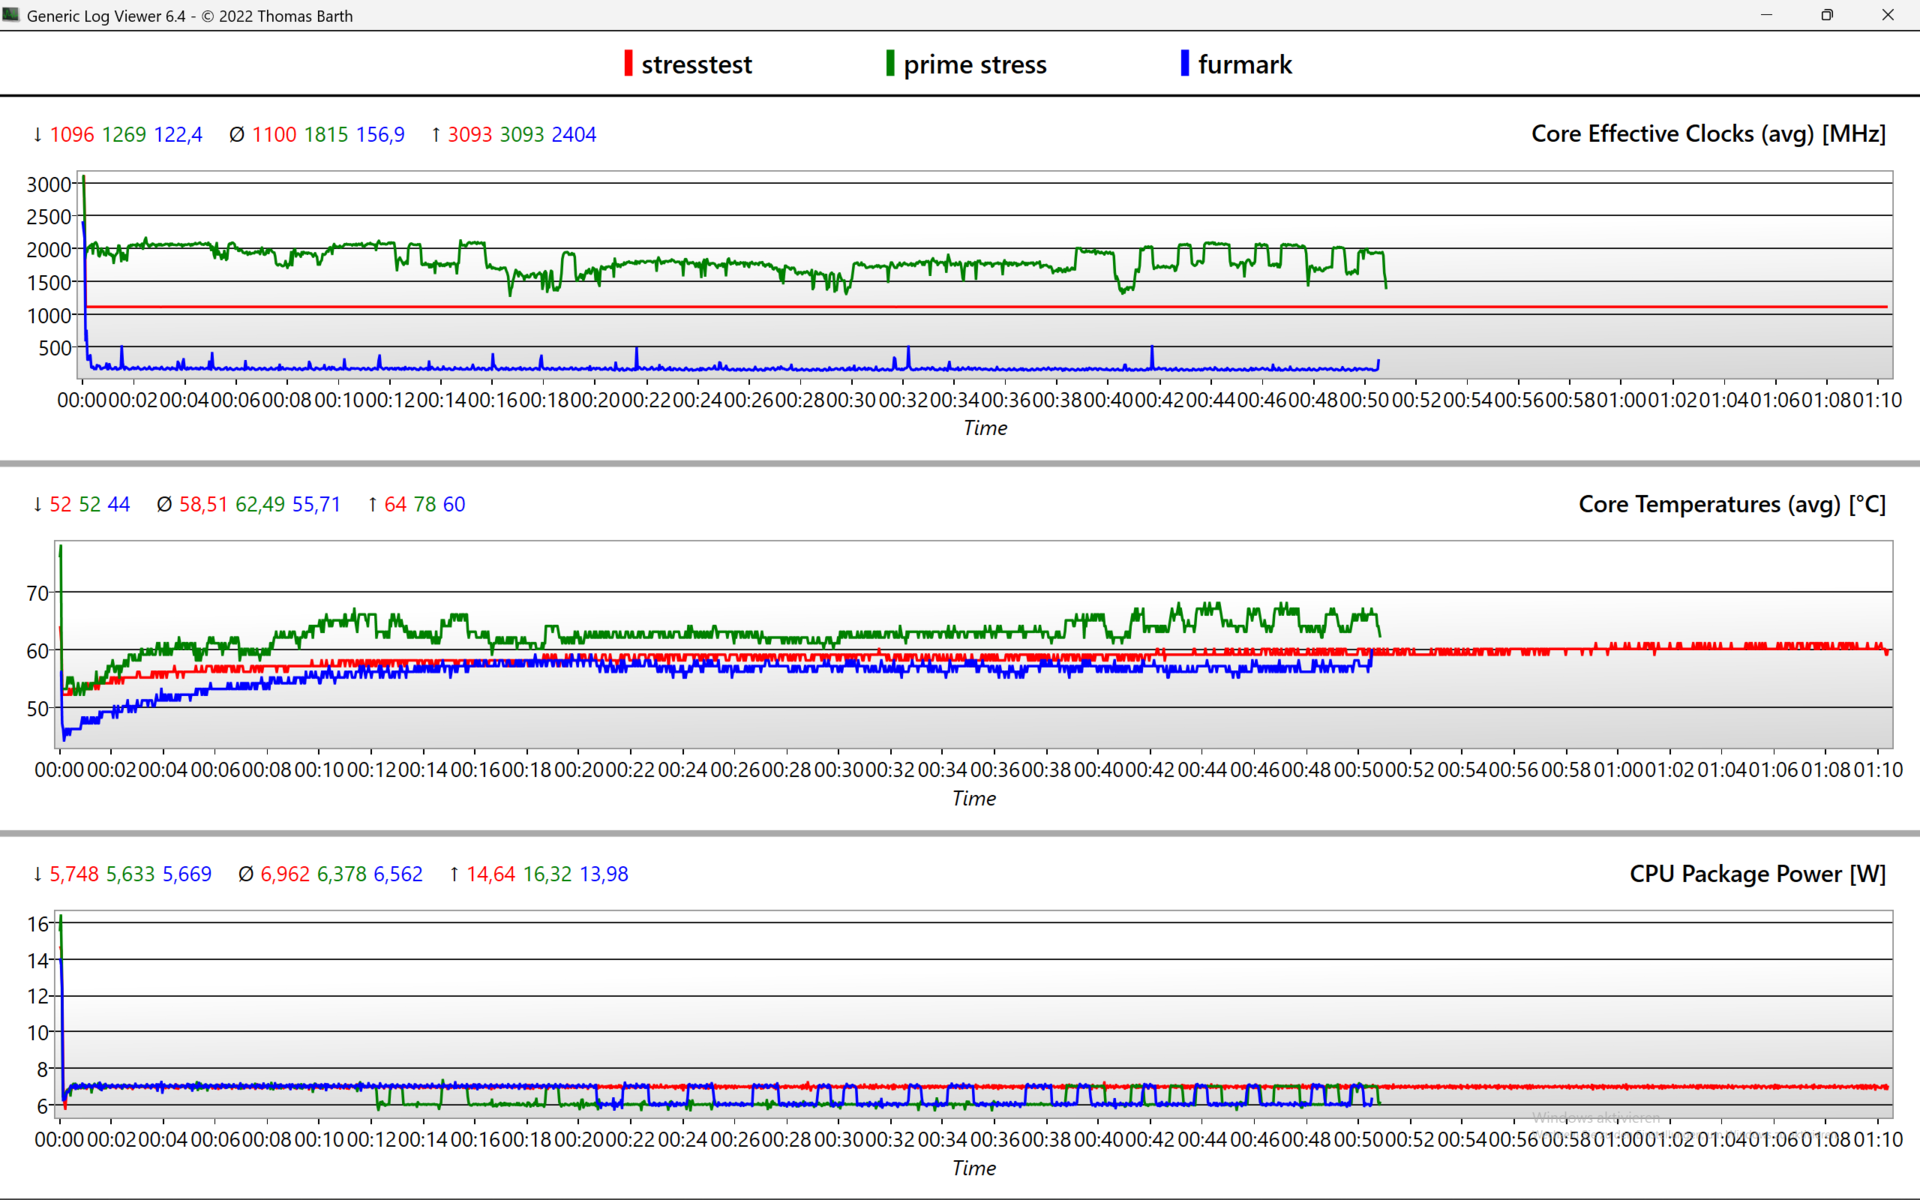Click the maximum arrow icon in clocks chart
The width and height of the screenshot is (1920, 1200).
(436, 135)
